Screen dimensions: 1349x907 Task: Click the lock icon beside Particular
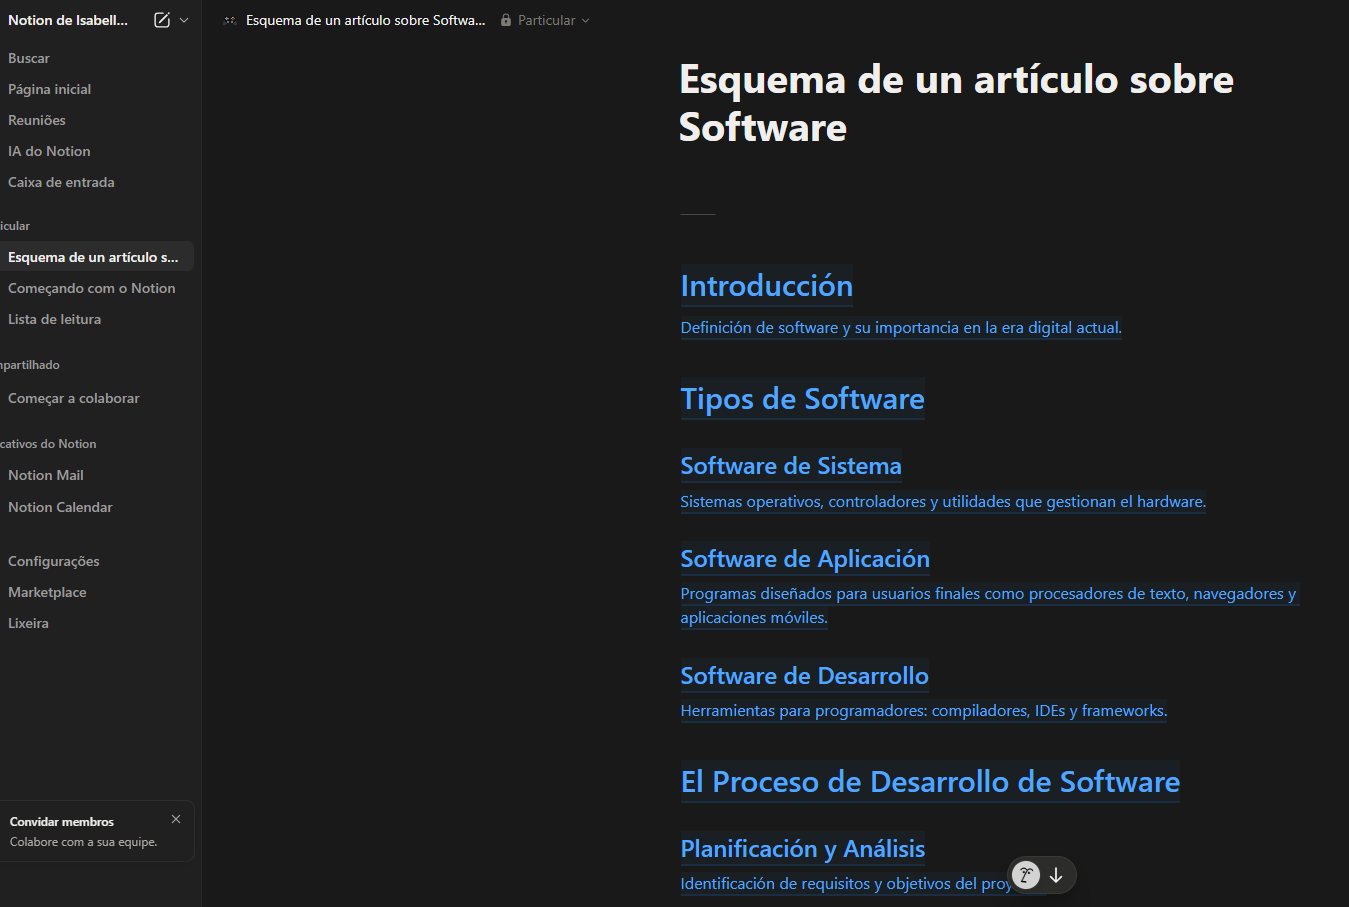pos(504,19)
